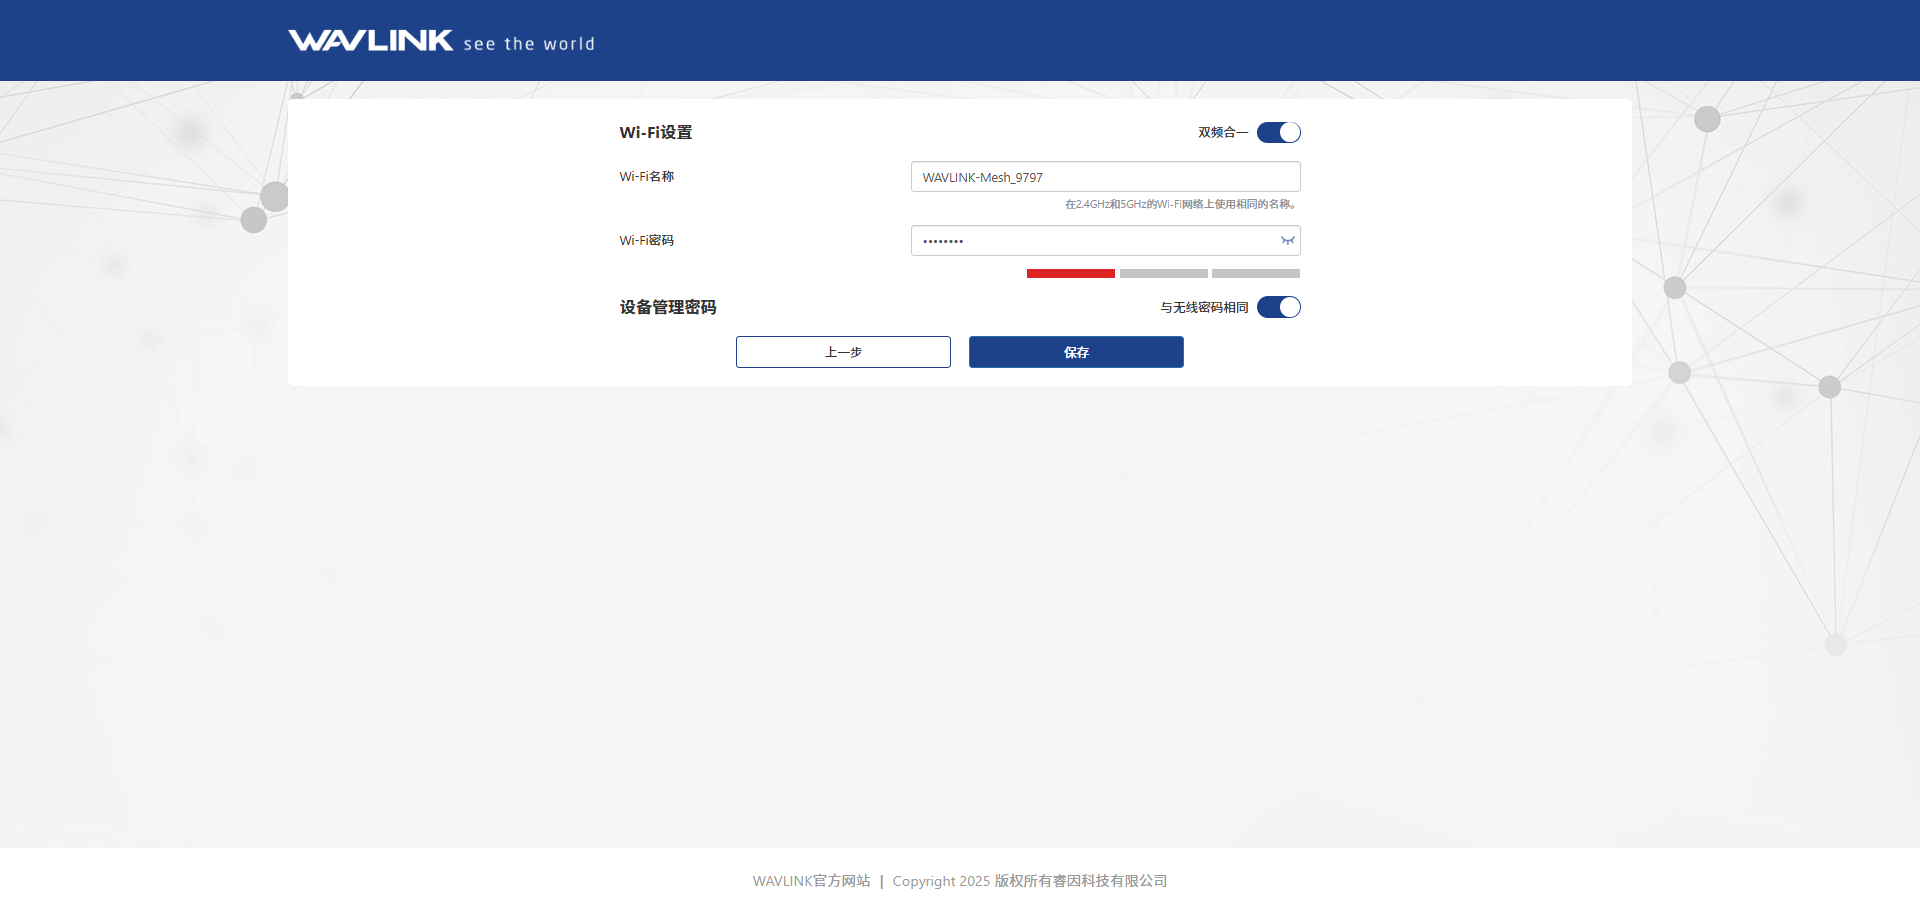The width and height of the screenshot is (1920, 911).
Task: Click the Wi-Fi密码 label
Action: coord(646,241)
